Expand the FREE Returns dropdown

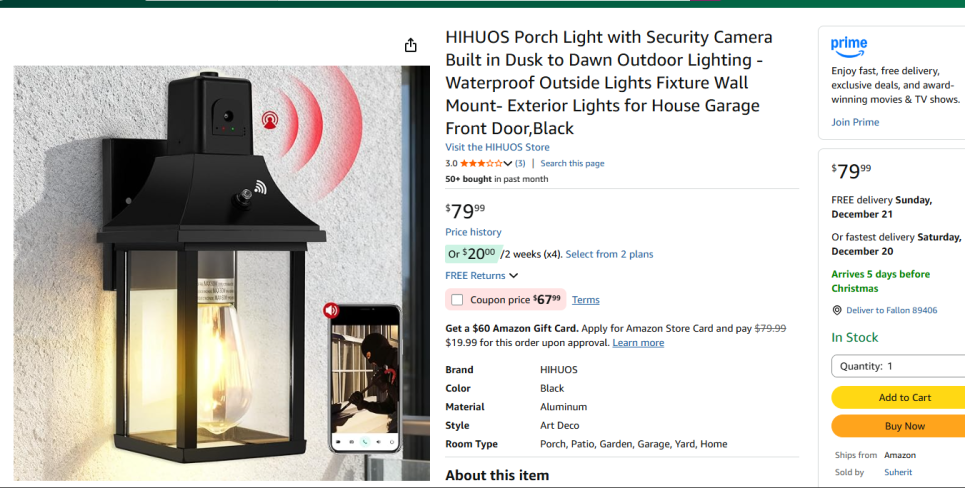pyautogui.click(x=513, y=276)
